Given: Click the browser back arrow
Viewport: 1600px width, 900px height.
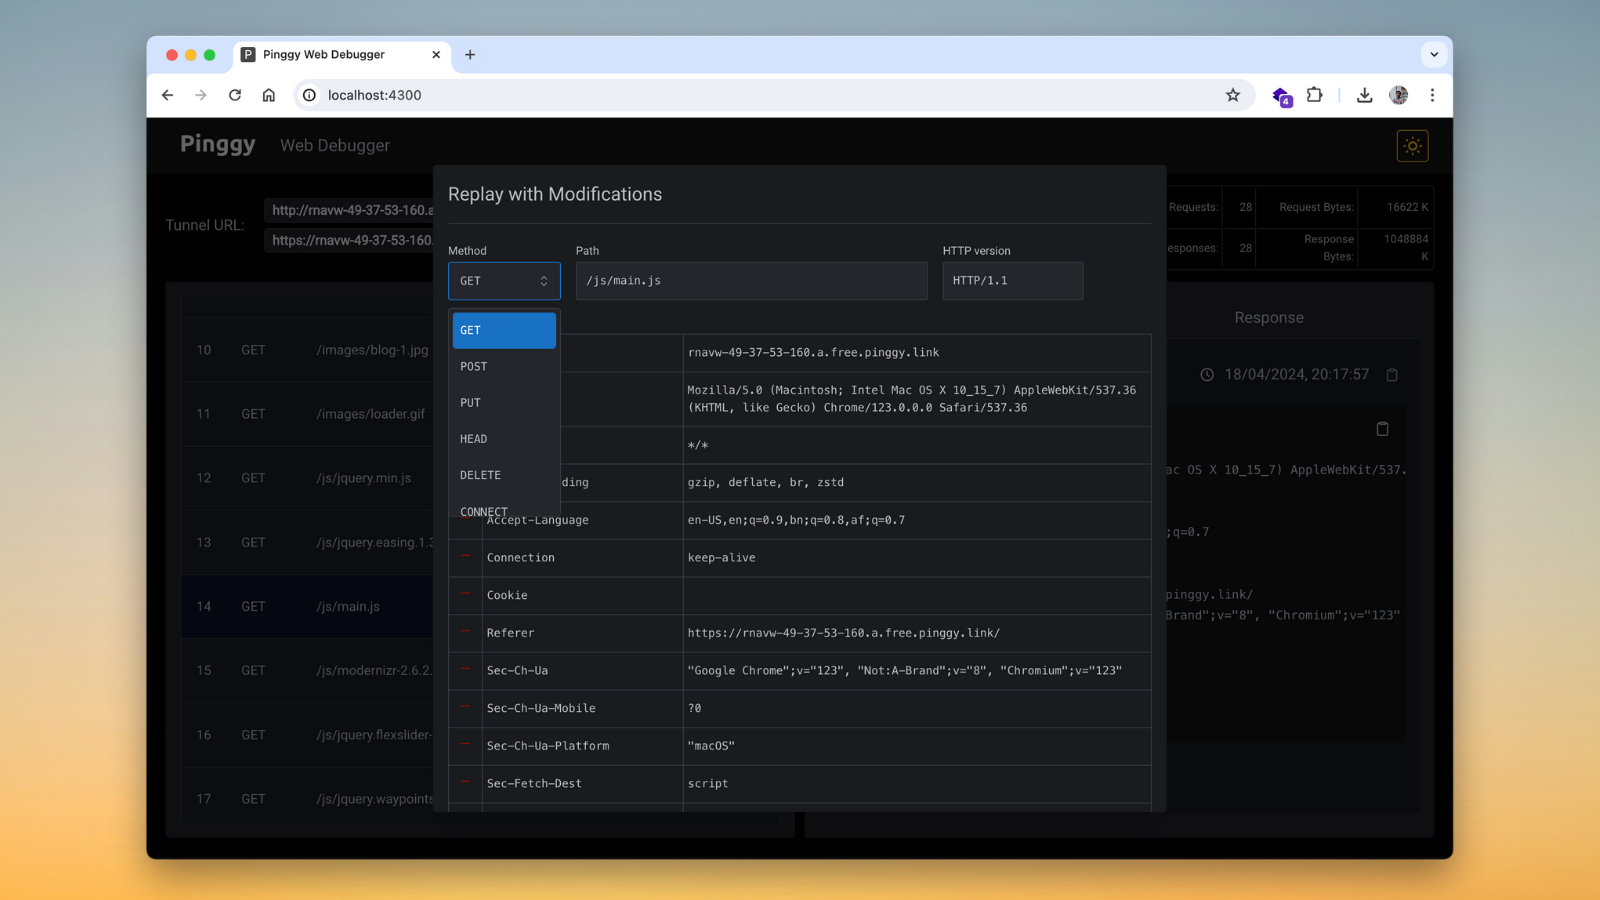Looking at the screenshot, I should pos(168,95).
